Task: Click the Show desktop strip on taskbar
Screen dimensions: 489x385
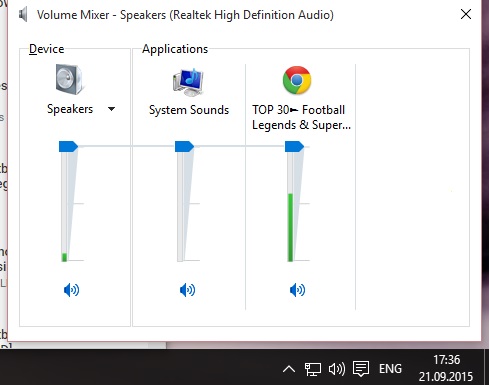Action: coord(487,367)
